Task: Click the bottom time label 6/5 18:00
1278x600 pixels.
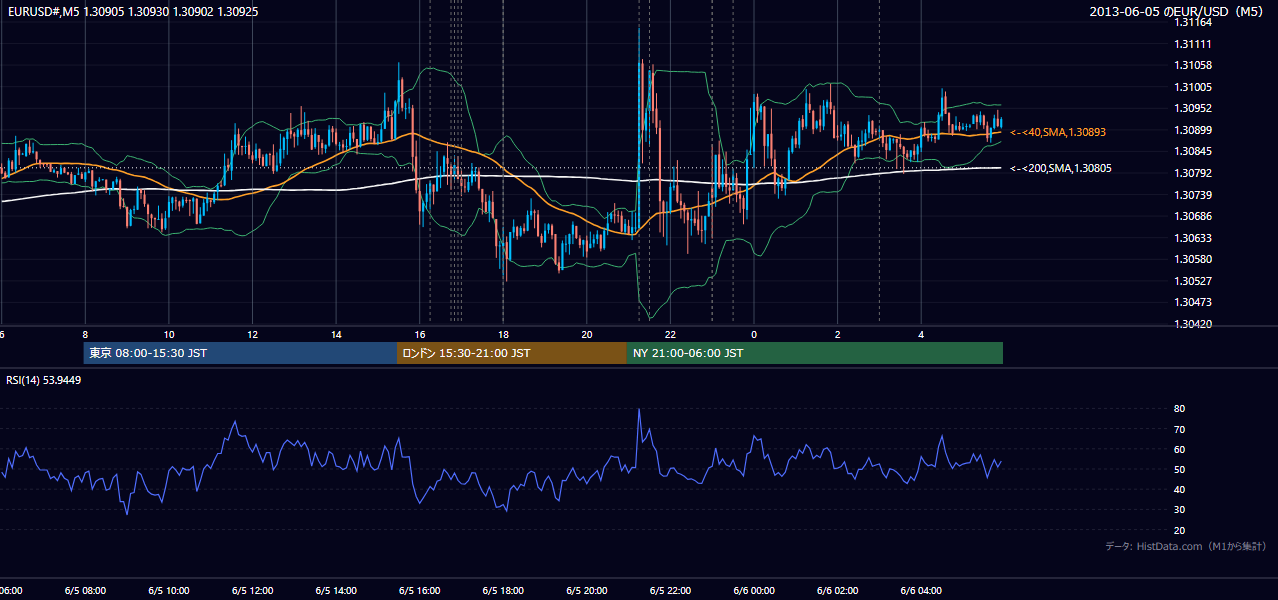Action: click(503, 591)
